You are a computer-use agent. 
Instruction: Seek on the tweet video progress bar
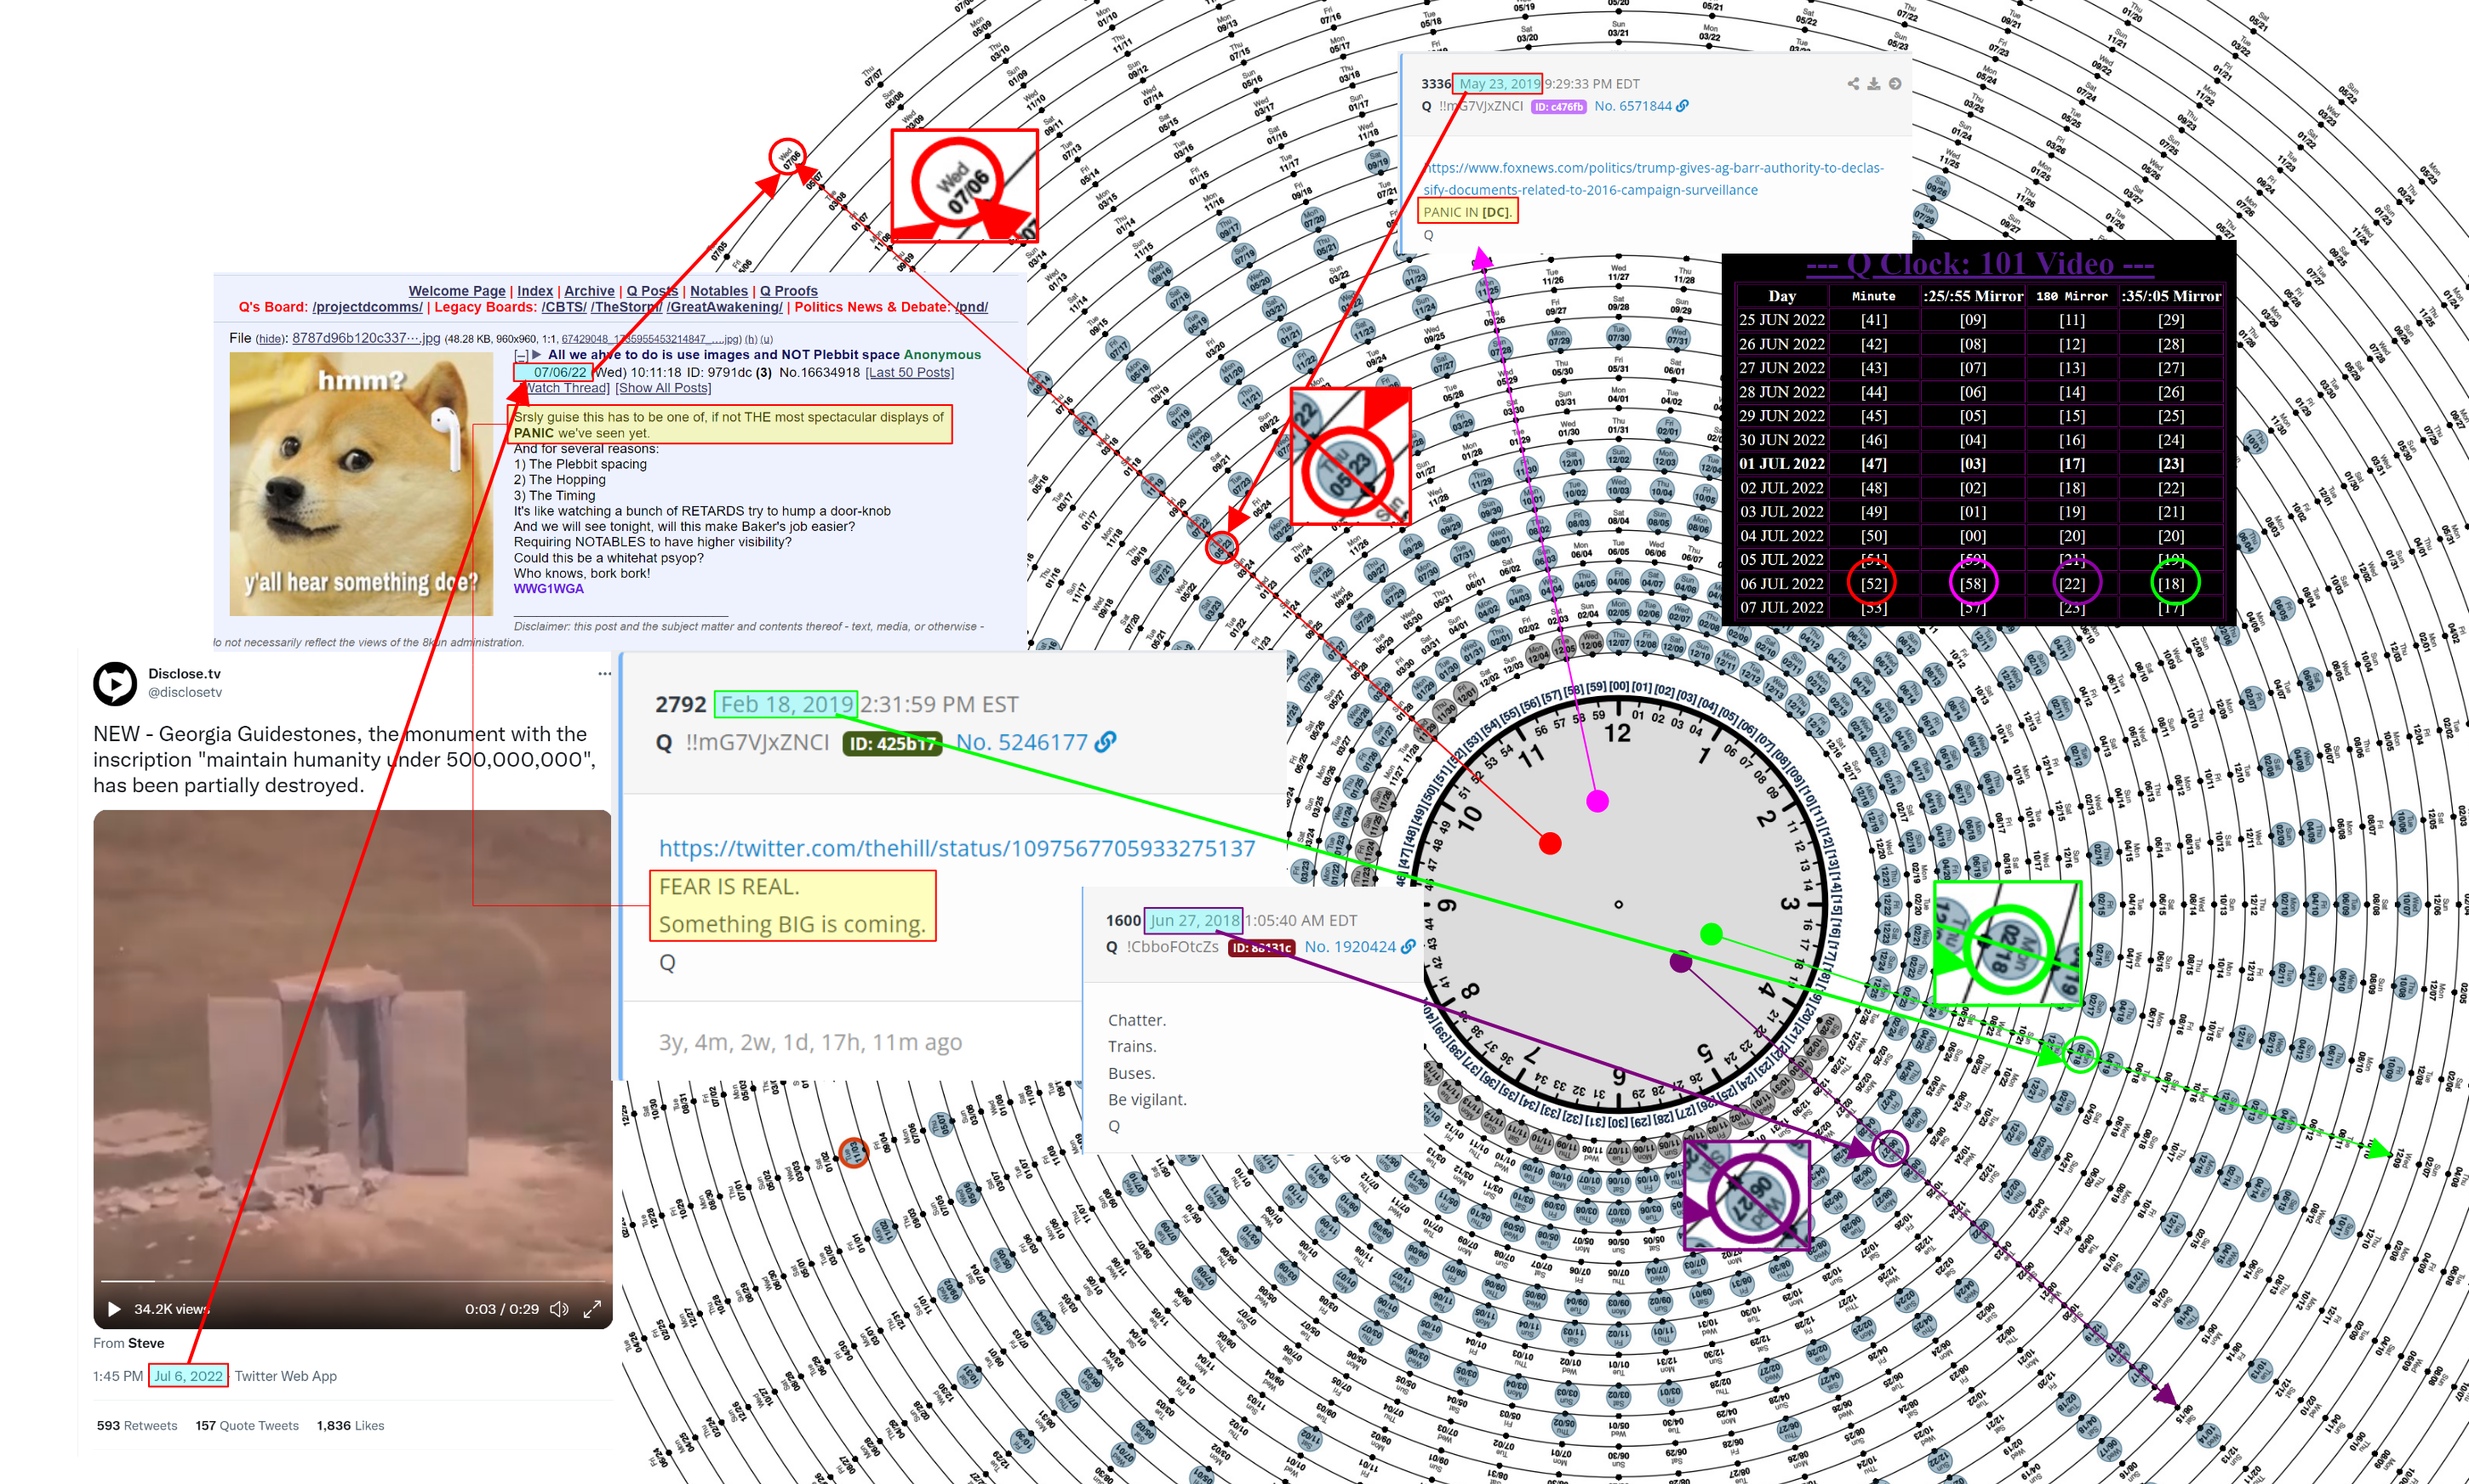click(x=352, y=1281)
